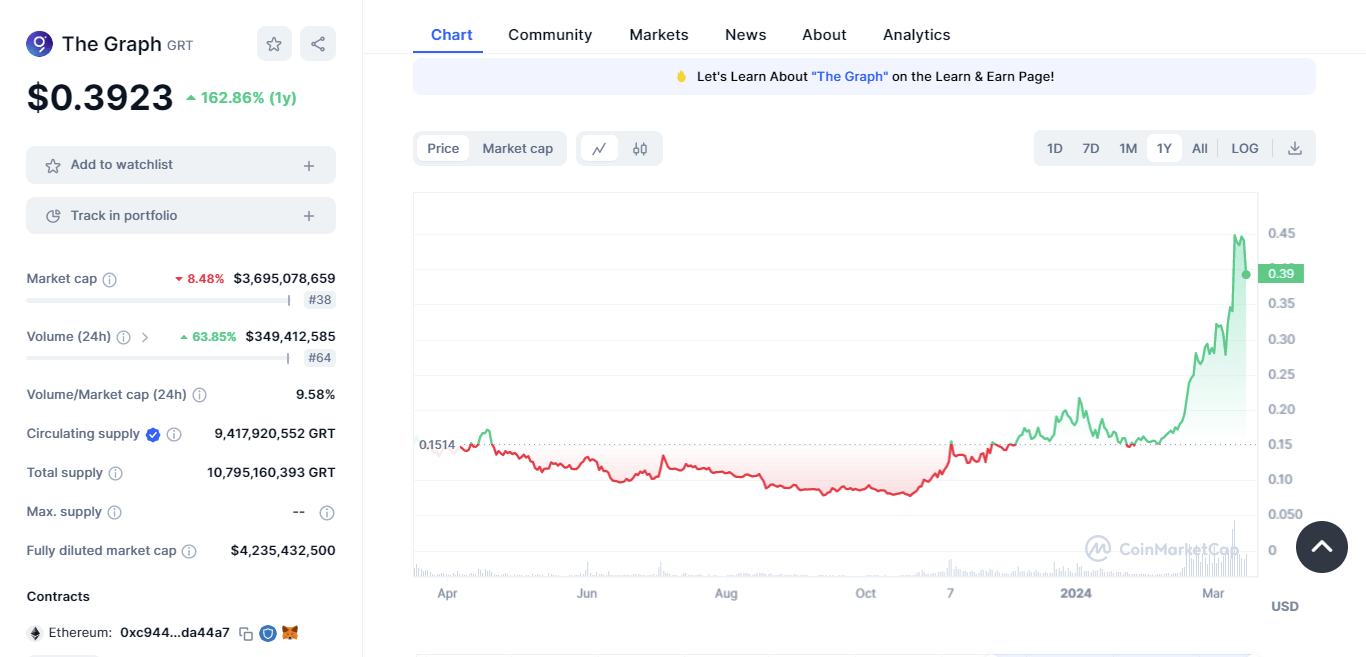Copy the Ethereum contract address
The height and width of the screenshot is (657, 1366).
[246, 633]
